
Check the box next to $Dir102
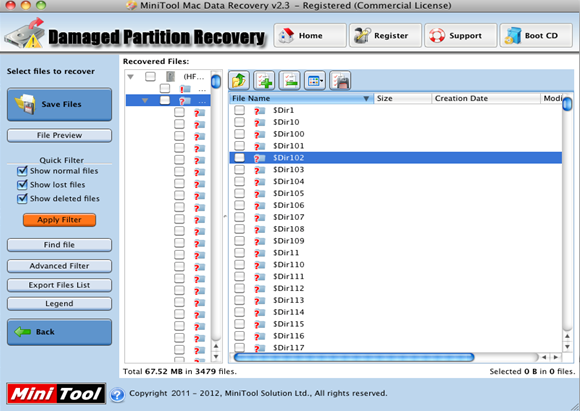239,158
